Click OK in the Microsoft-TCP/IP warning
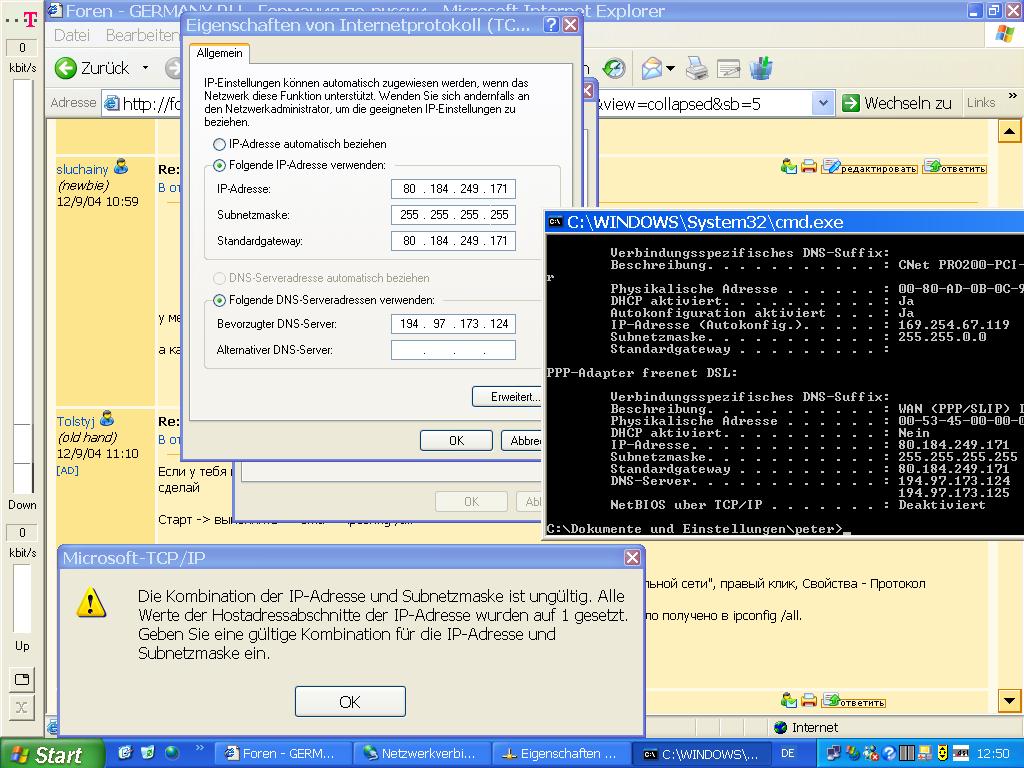 tap(350, 701)
